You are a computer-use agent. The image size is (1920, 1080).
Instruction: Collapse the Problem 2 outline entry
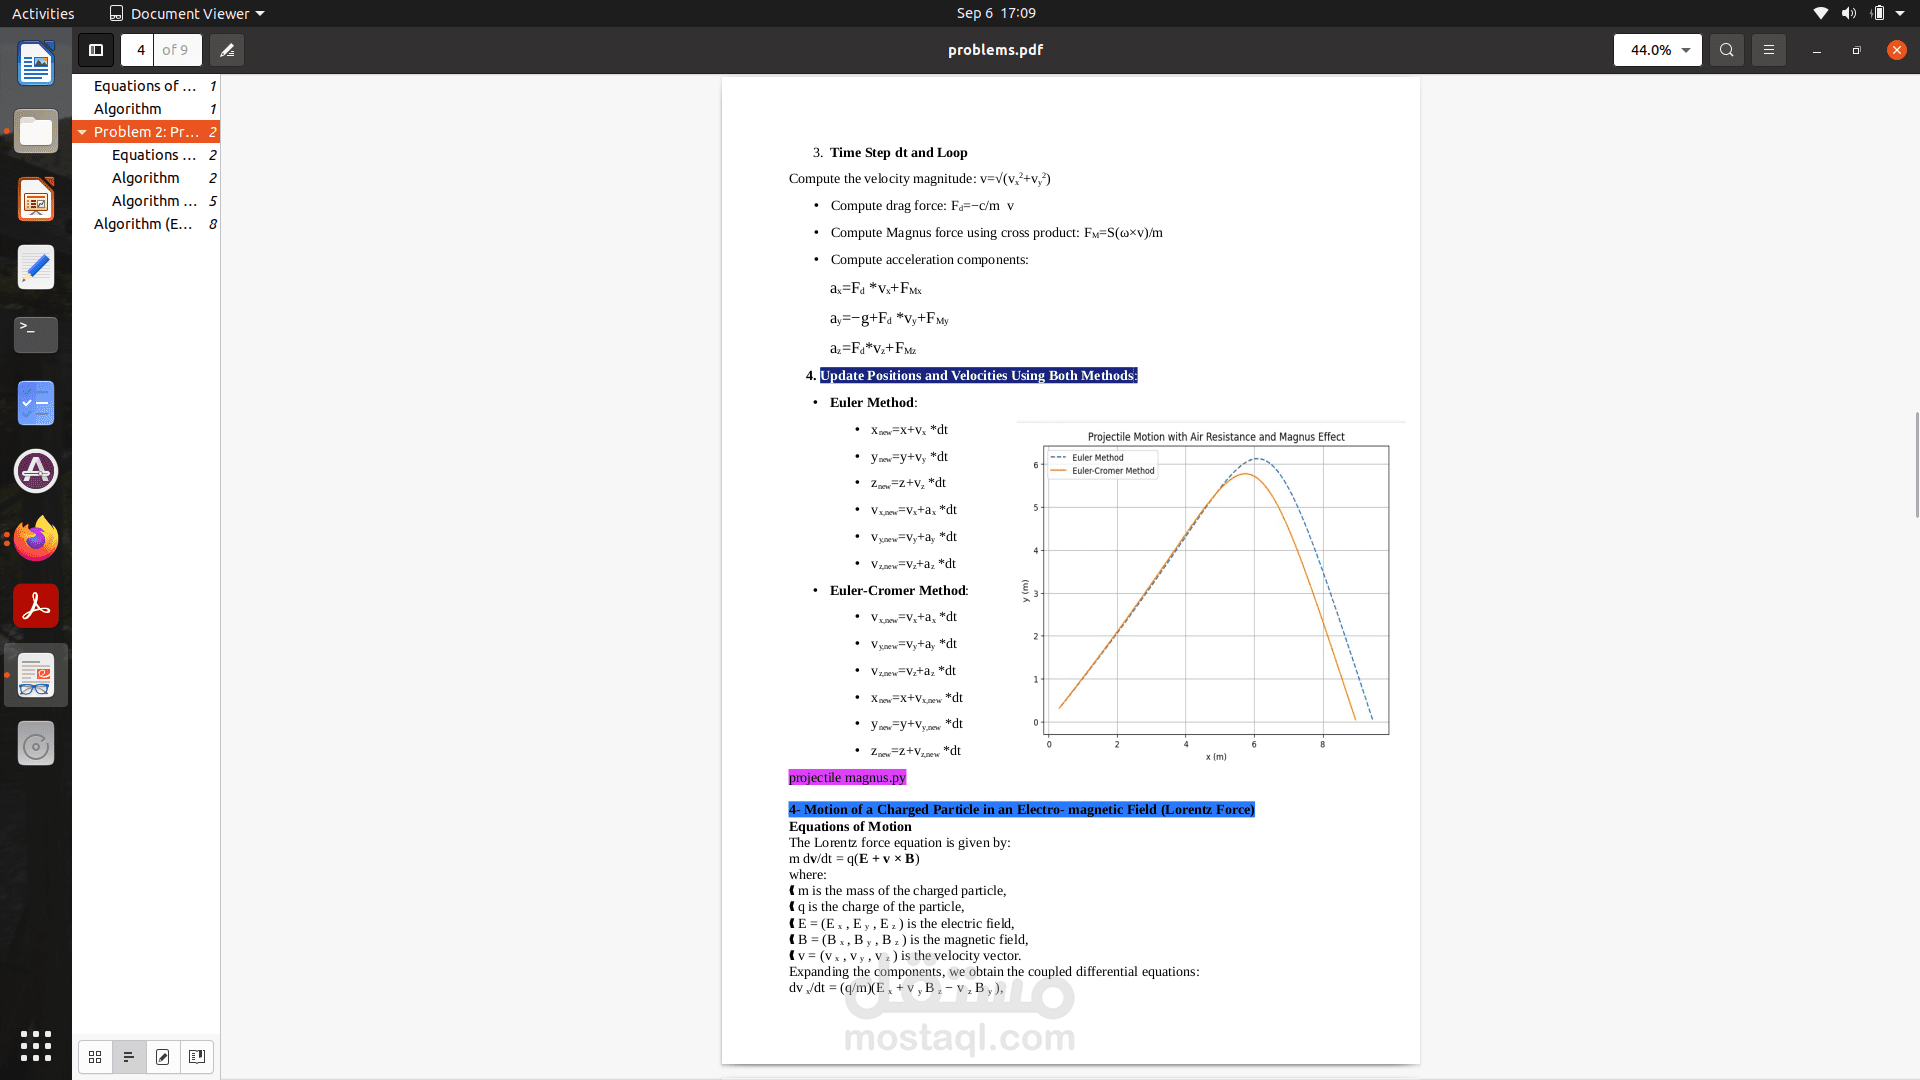(82, 132)
